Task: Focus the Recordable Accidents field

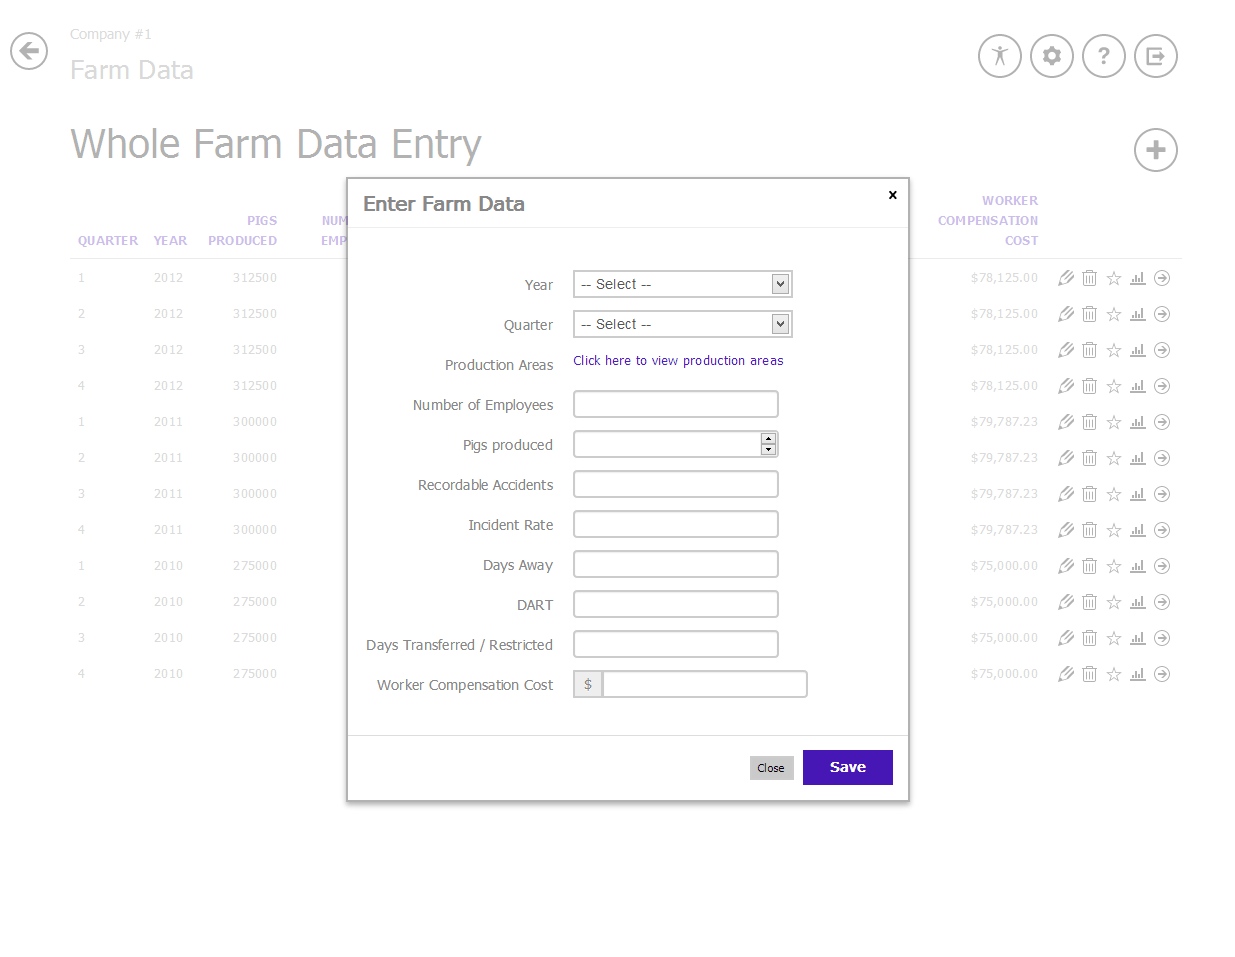Action: [x=676, y=484]
